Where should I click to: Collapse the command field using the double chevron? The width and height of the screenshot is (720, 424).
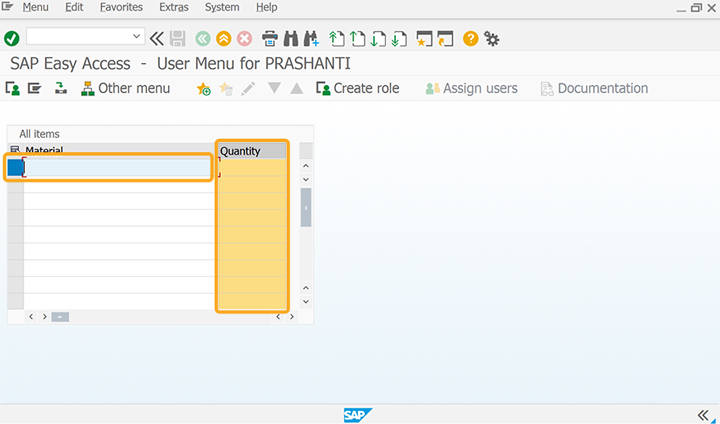pyautogui.click(x=157, y=39)
